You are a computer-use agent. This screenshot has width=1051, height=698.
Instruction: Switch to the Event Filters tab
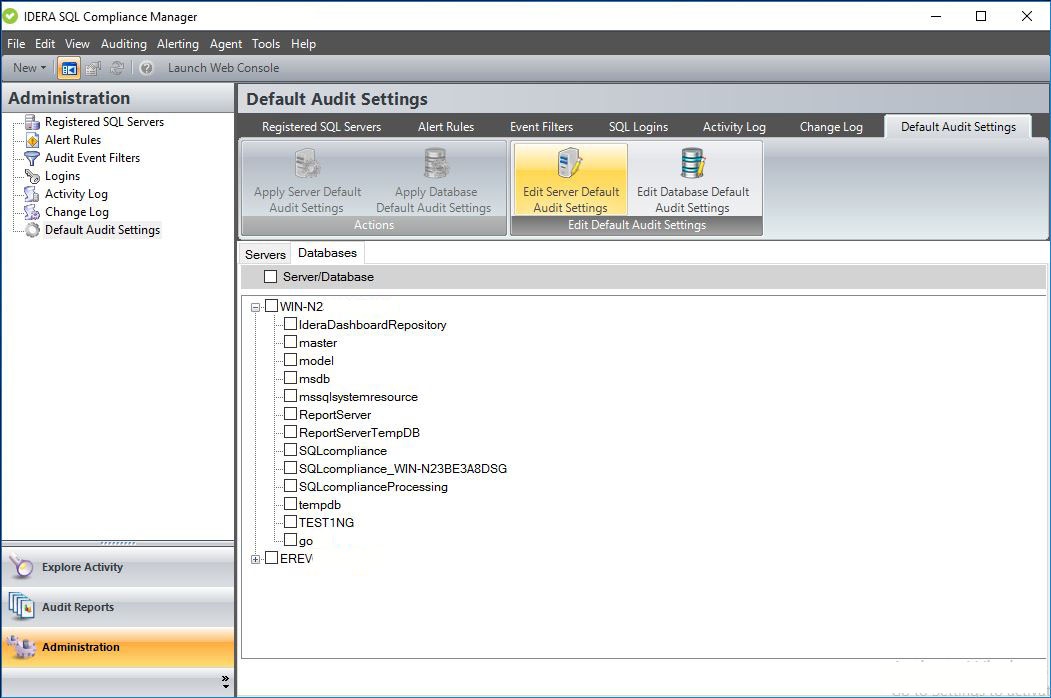pos(541,127)
